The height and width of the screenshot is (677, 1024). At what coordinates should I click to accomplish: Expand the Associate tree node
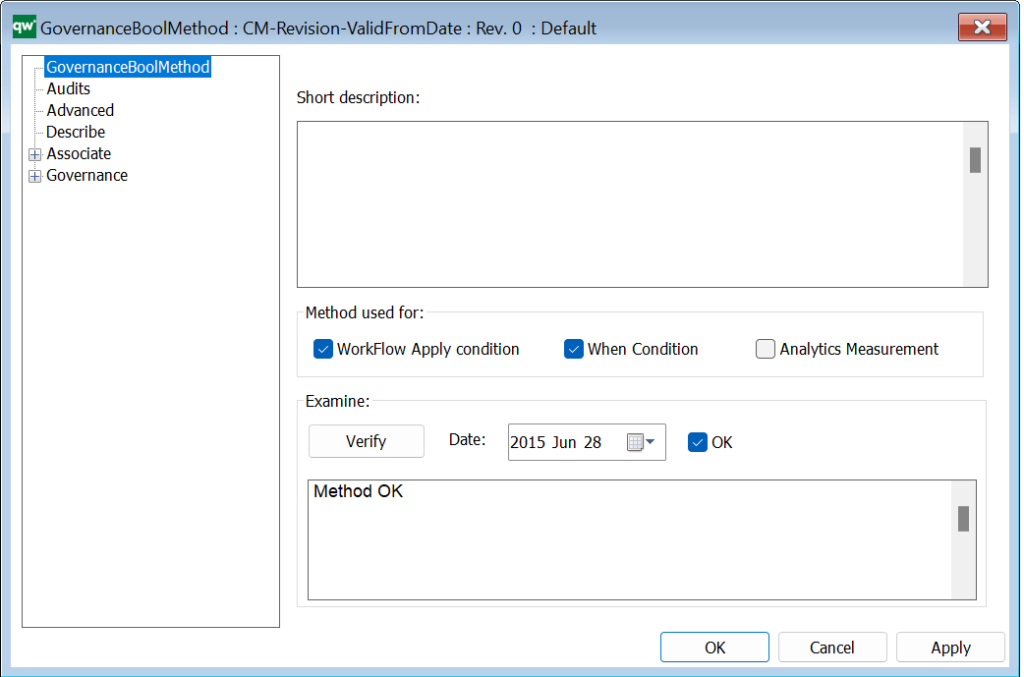point(35,154)
